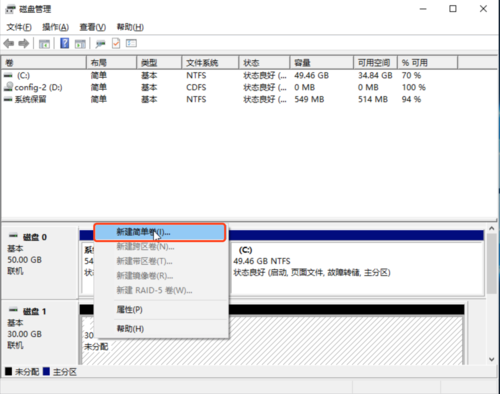Open the 文件(F) menu
Viewport: 500px width, 394px height.
click(x=19, y=27)
